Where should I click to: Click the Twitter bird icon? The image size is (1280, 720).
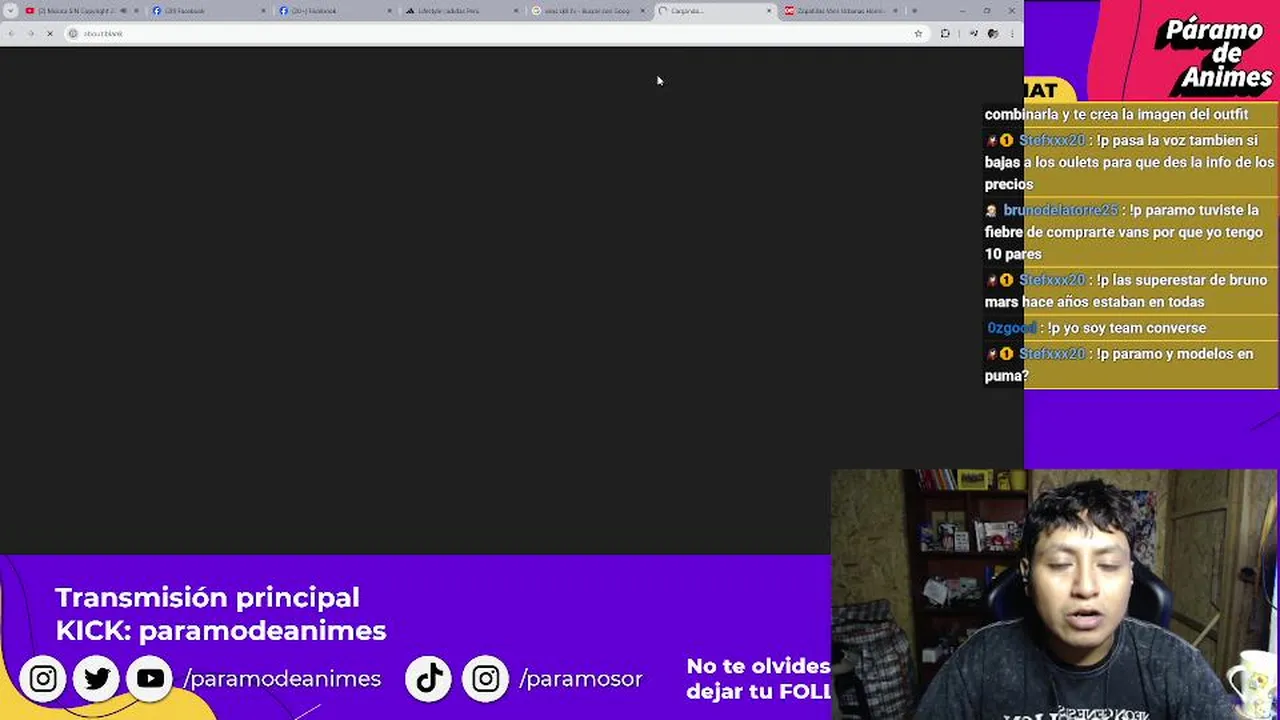97,679
